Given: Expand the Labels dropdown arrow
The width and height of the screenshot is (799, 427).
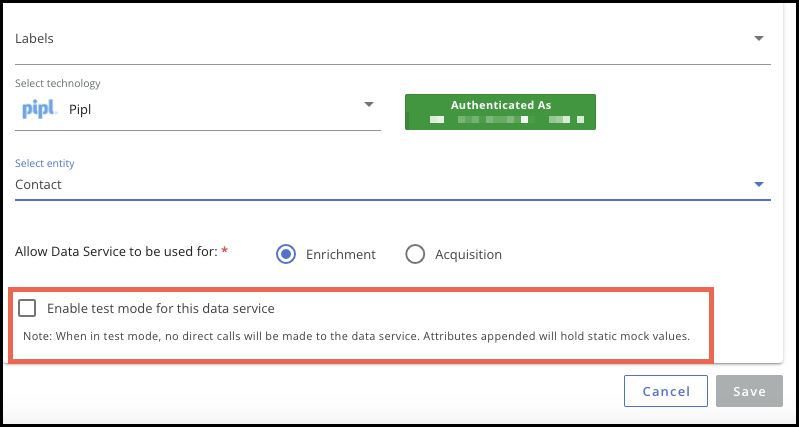Looking at the screenshot, I should tap(759, 39).
